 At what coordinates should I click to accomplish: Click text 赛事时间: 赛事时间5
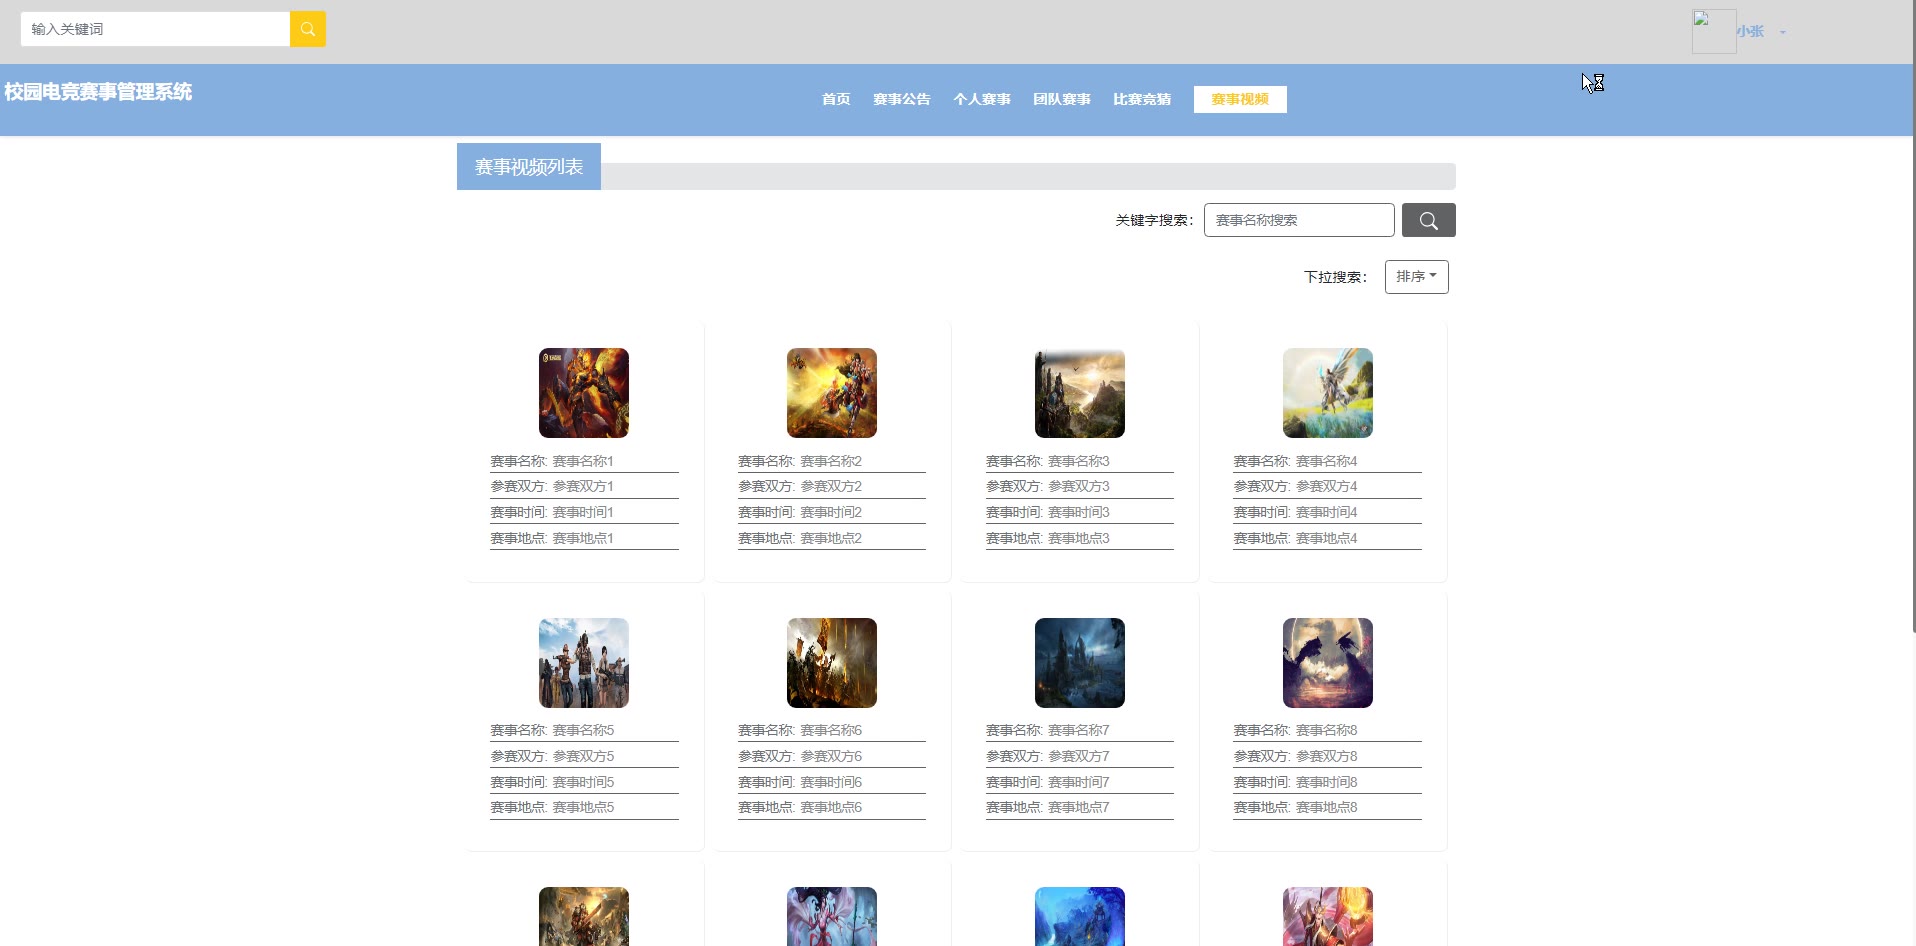tap(552, 782)
